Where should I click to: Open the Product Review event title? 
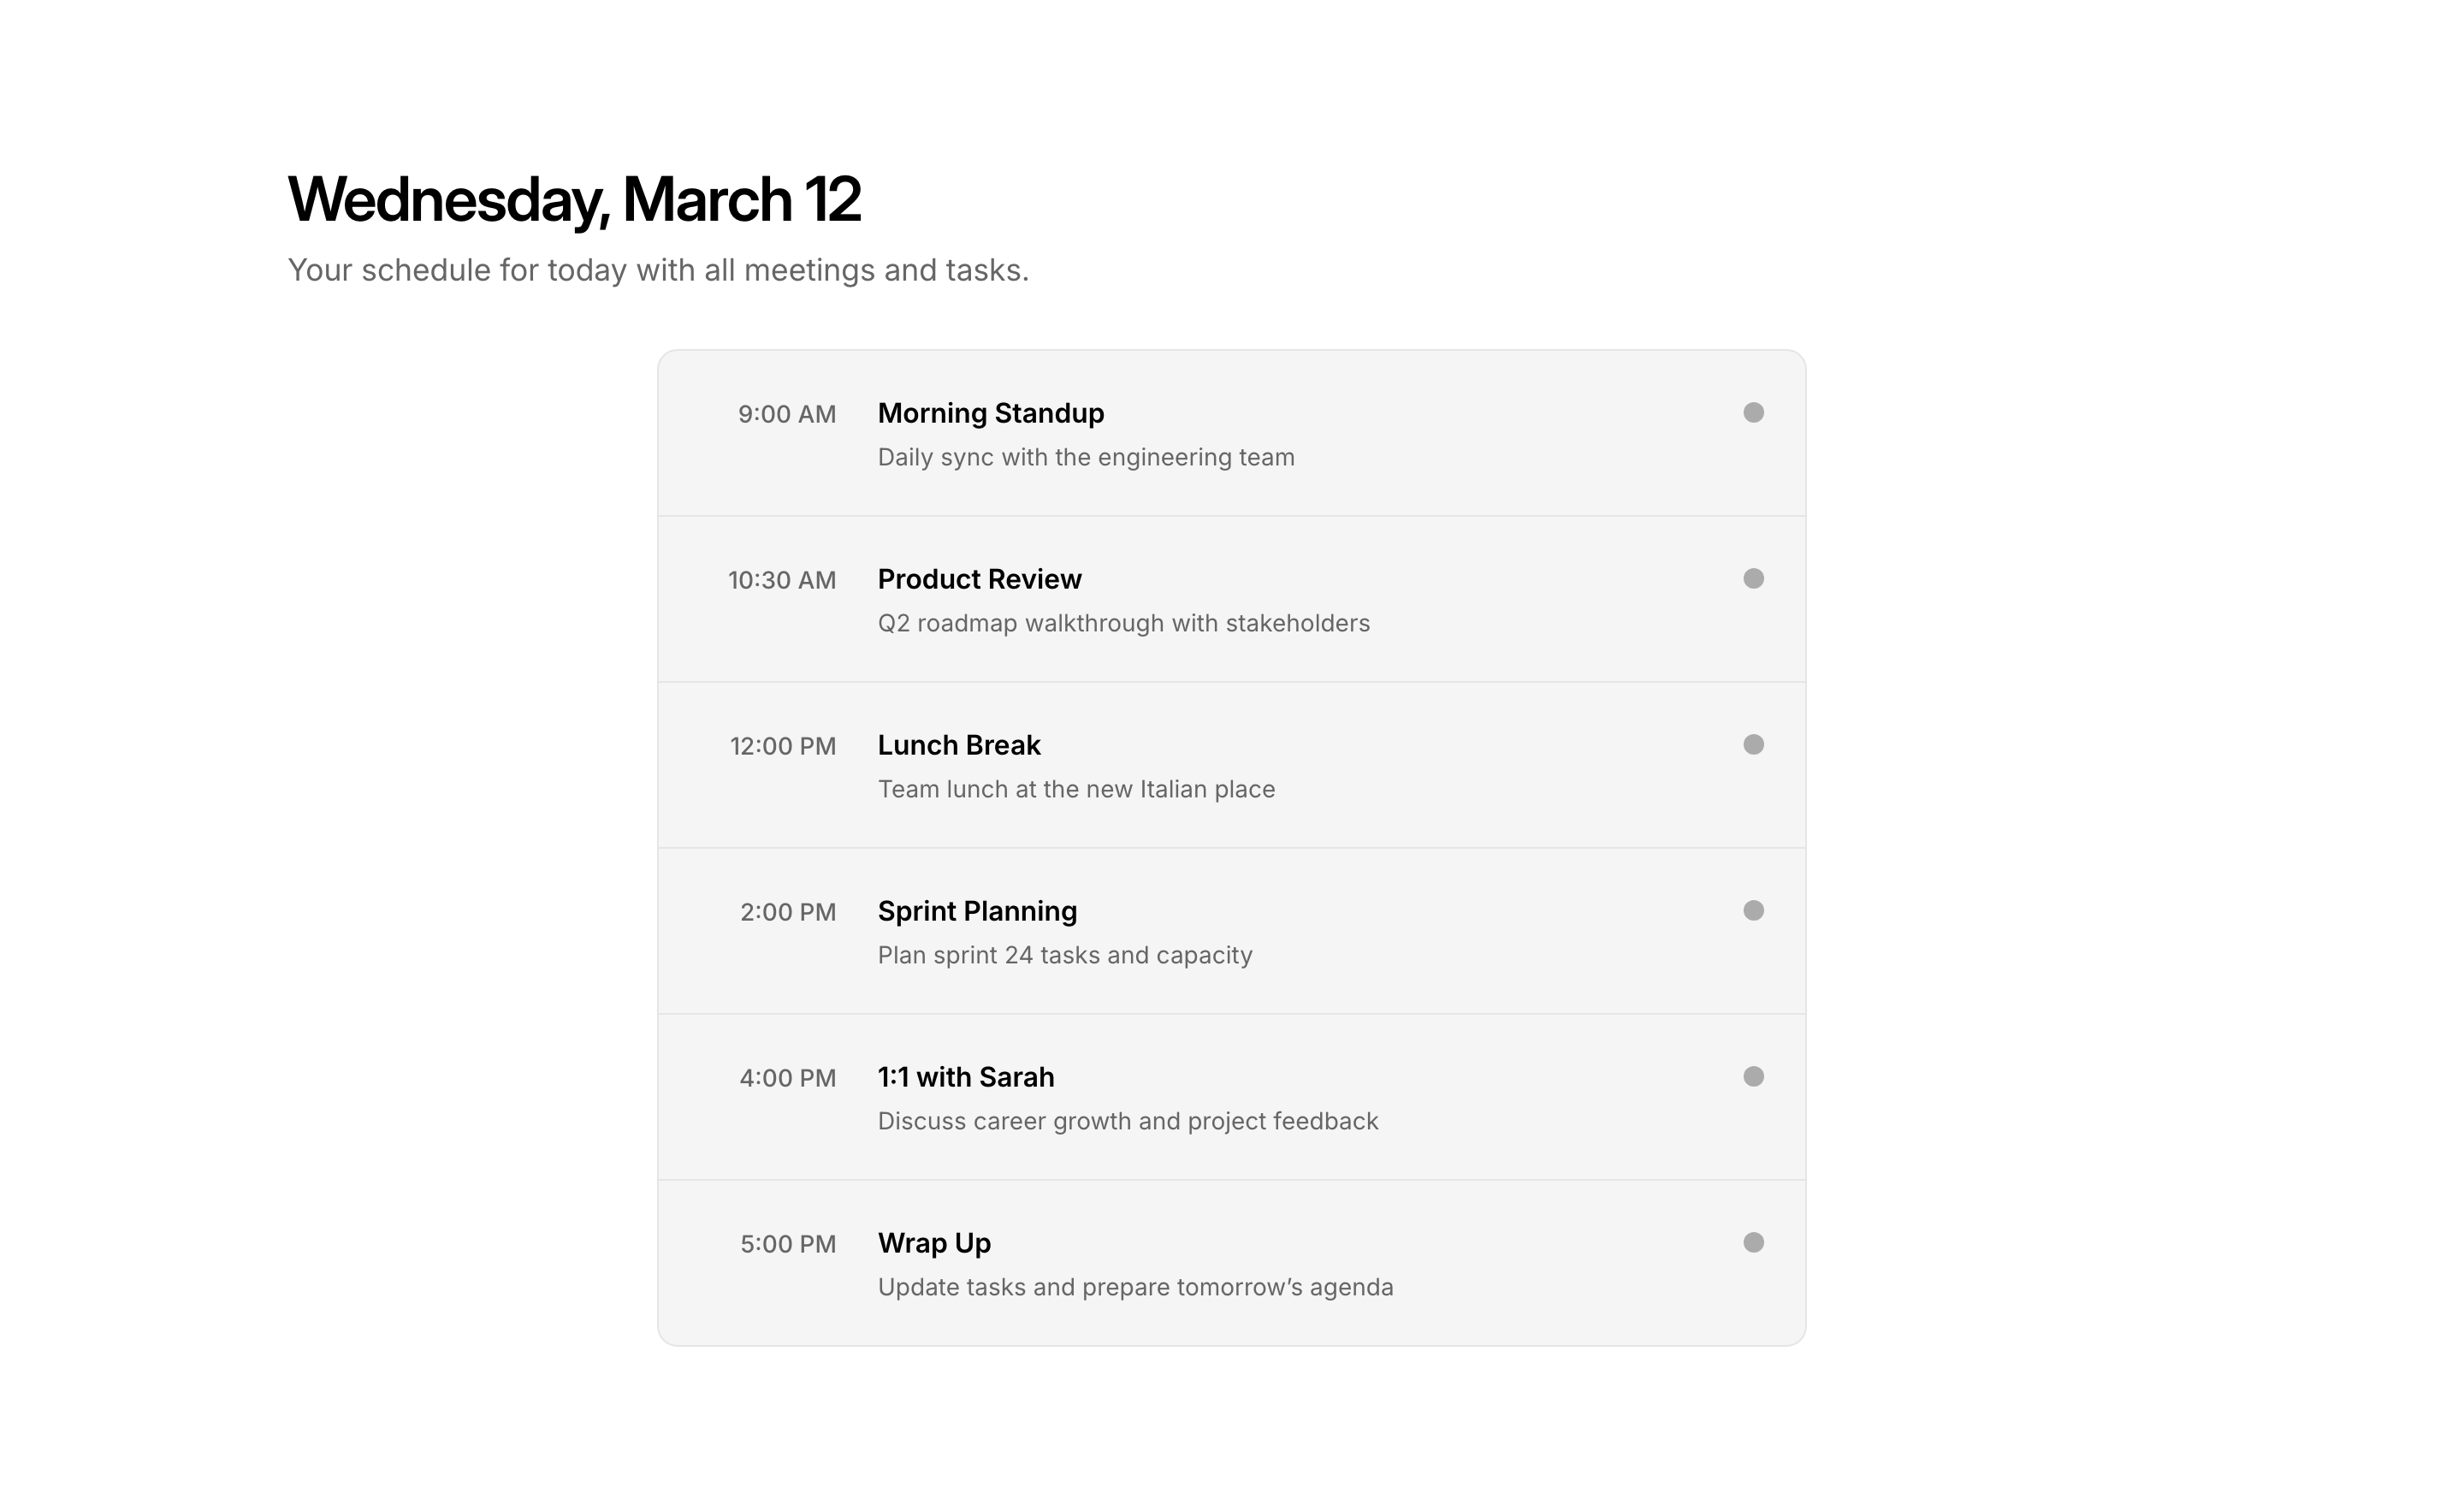click(979, 579)
